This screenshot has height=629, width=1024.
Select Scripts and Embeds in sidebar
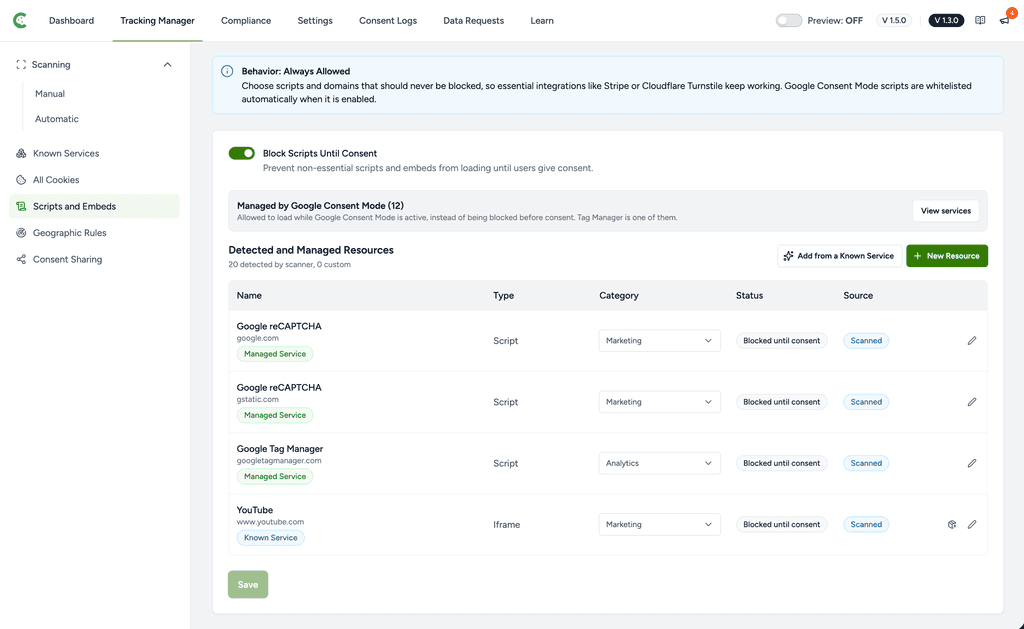point(94,206)
